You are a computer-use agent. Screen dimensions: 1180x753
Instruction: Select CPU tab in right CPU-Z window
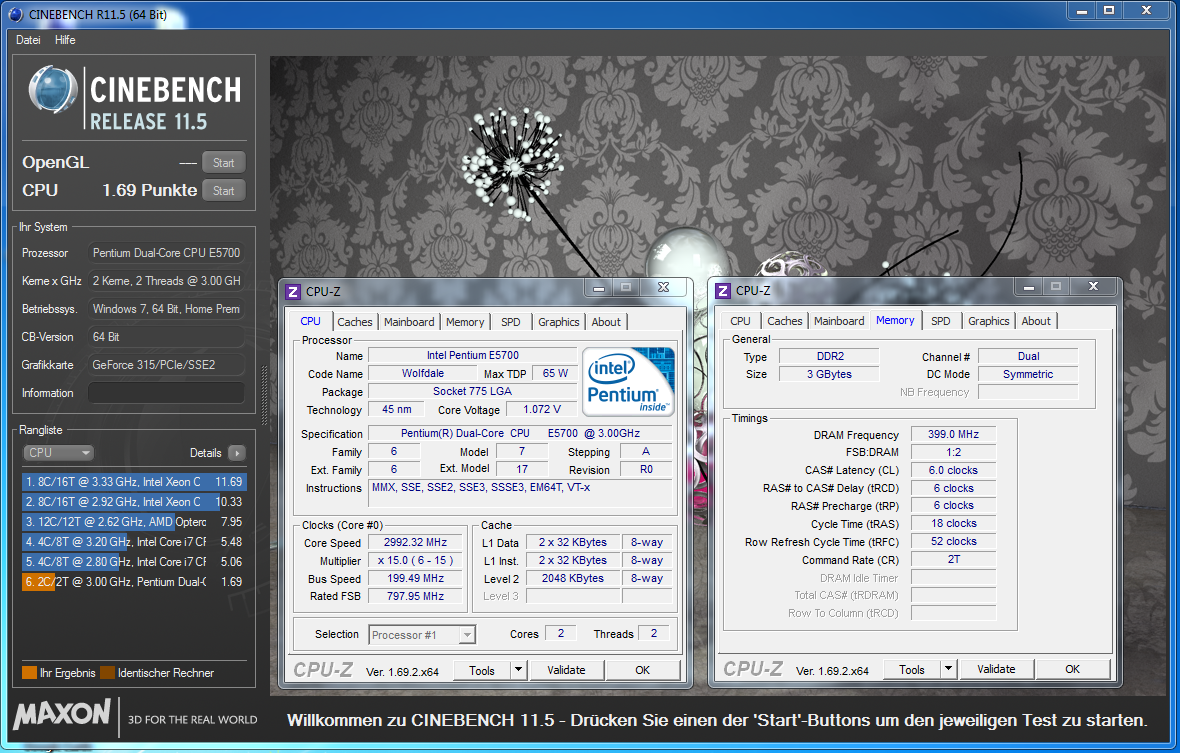pos(741,321)
